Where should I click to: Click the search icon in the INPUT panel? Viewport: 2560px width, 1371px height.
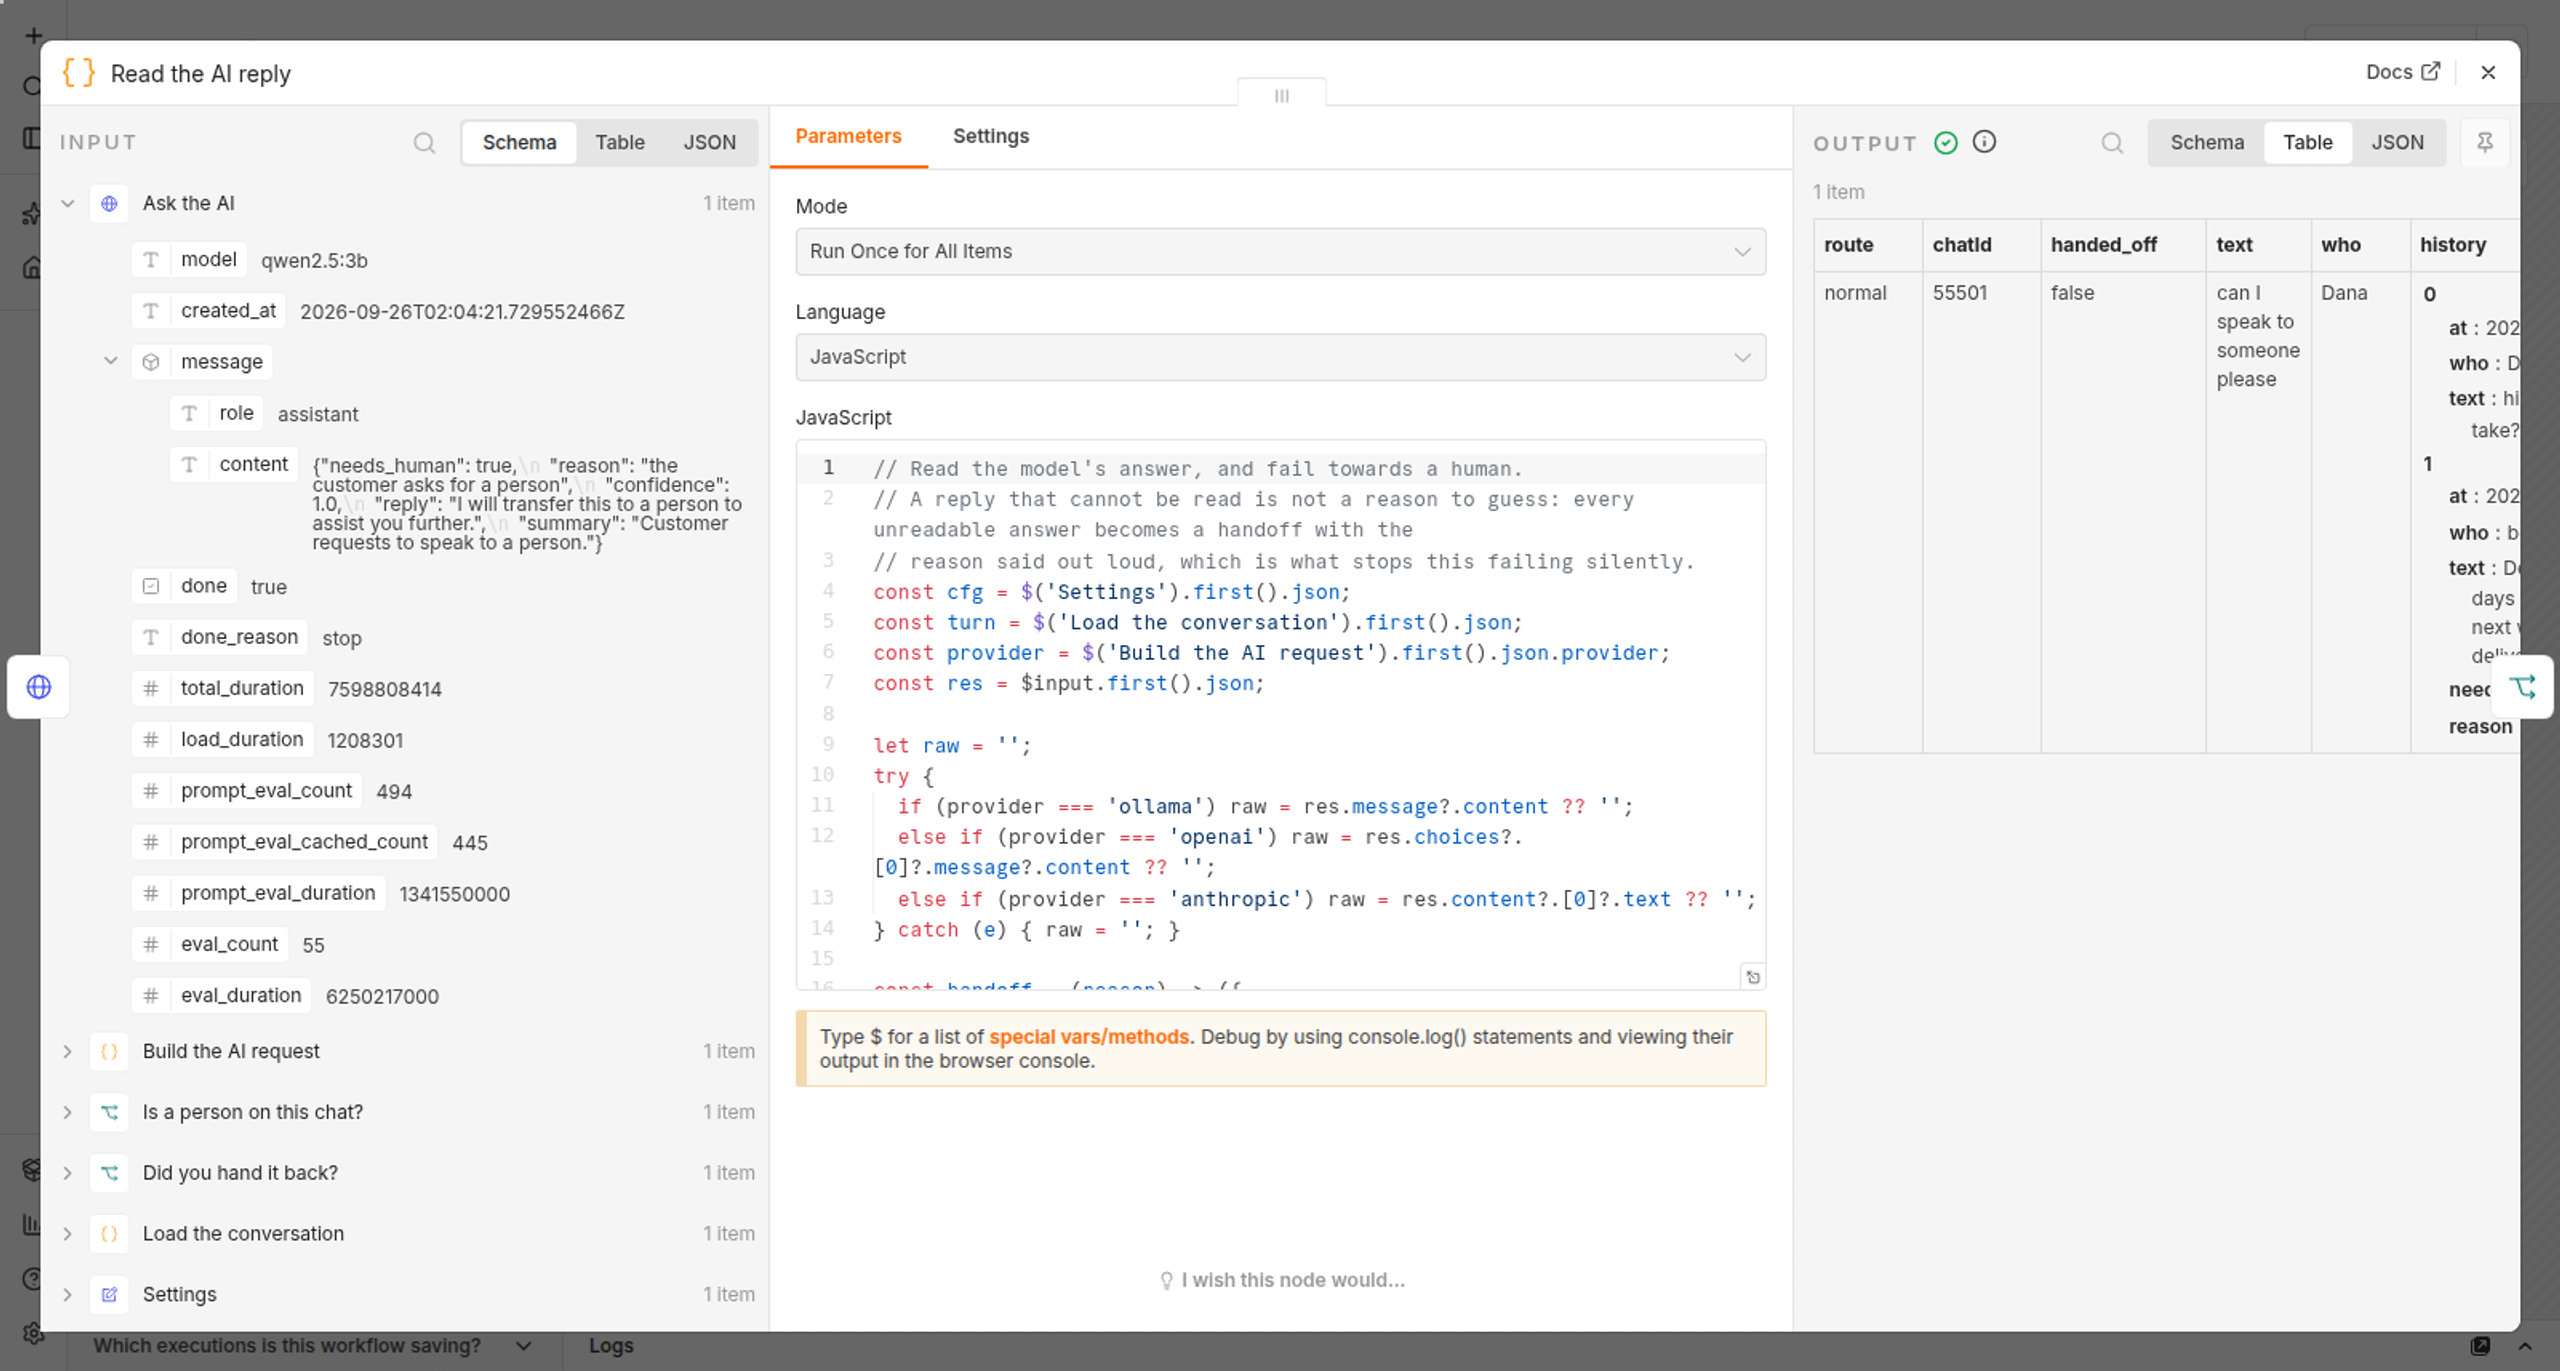pos(424,143)
